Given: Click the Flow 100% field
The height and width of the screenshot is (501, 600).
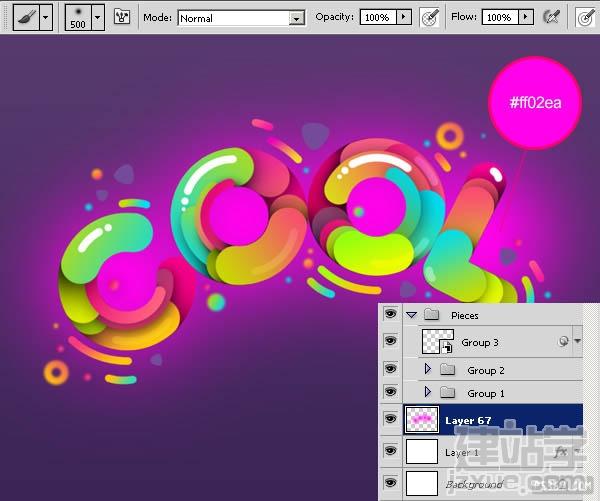Looking at the screenshot, I should (x=499, y=17).
